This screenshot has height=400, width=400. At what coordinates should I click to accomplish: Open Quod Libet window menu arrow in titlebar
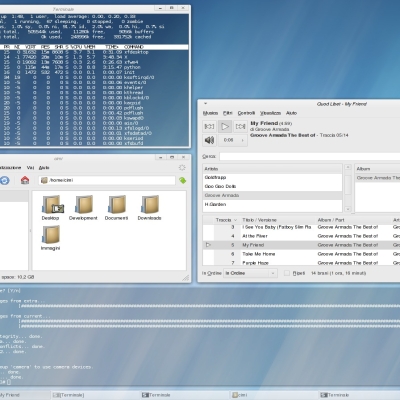point(205,104)
